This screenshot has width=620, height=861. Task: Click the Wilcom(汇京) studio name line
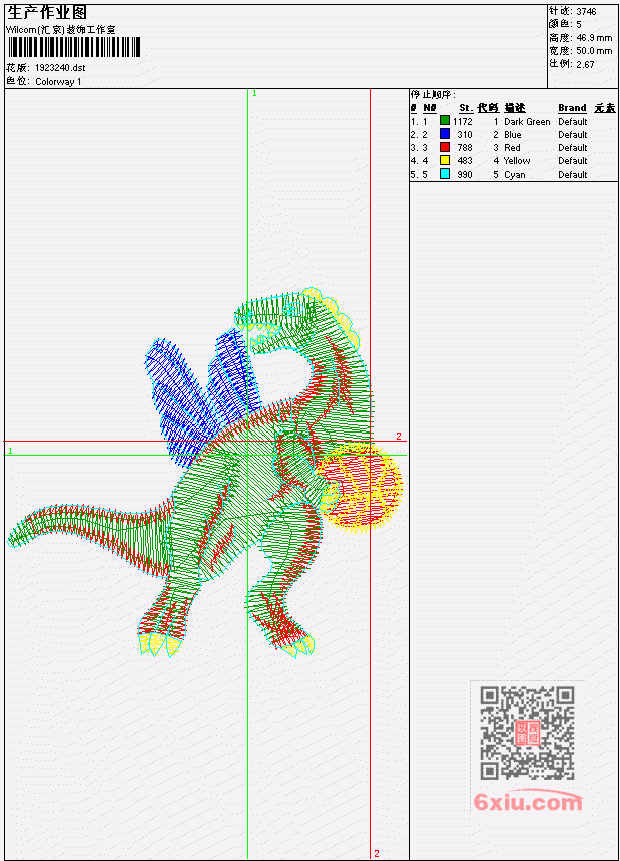tap(60, 30)
